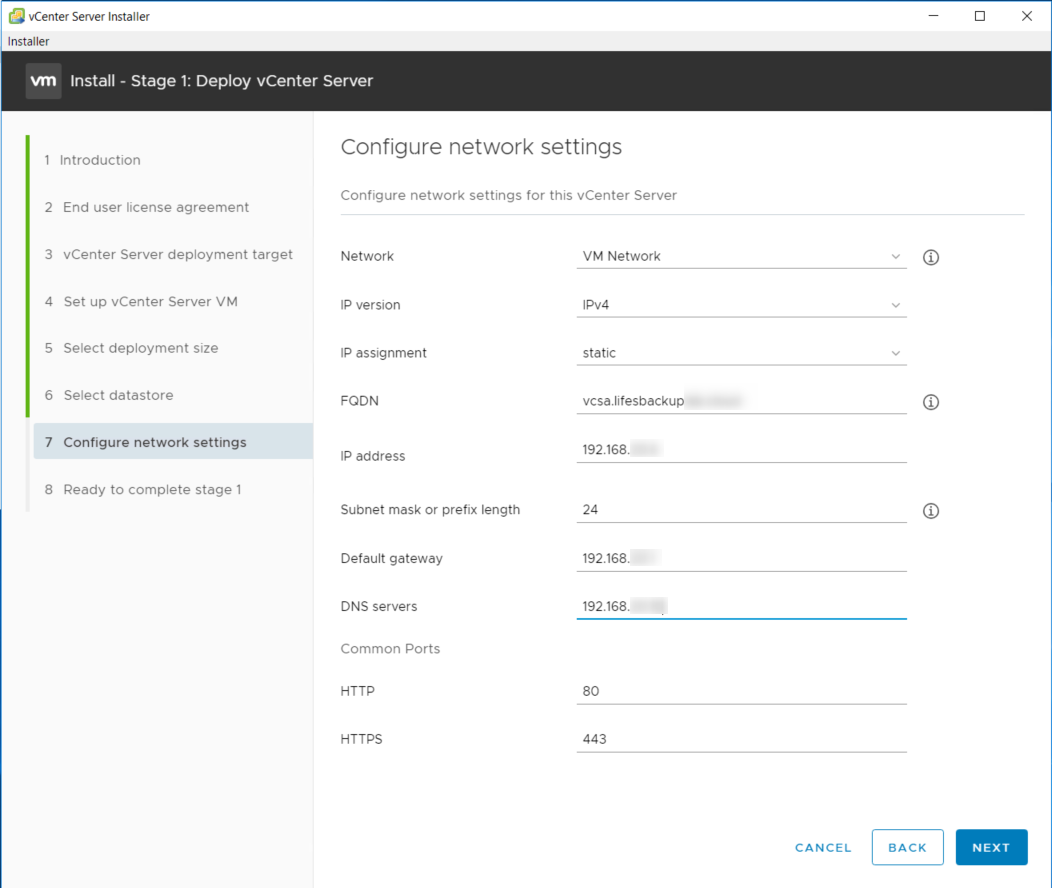Jump to Select deployment size step
The height and width of the screenshot is (888, 1052).
click(x=140, y=348)
